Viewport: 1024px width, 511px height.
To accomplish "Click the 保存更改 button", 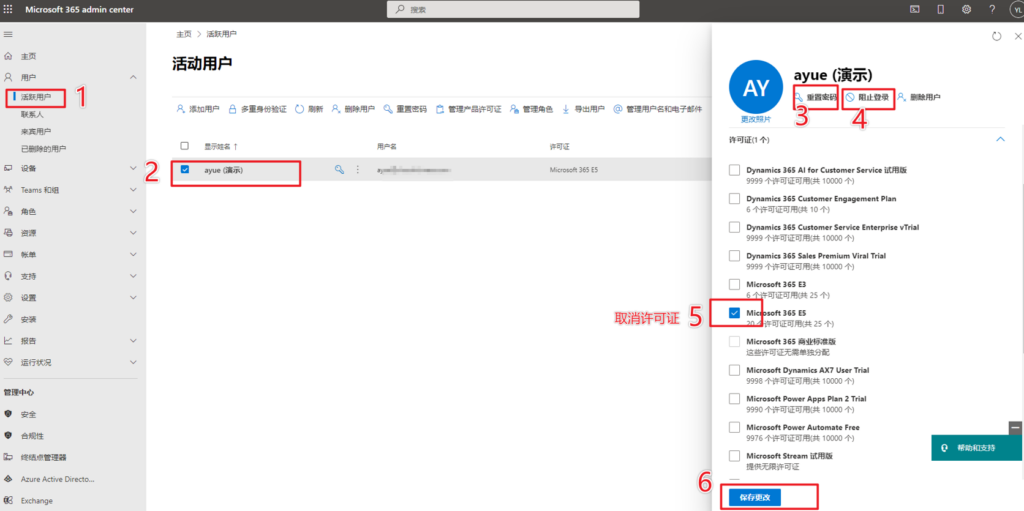I will click(x=755, y=497).
